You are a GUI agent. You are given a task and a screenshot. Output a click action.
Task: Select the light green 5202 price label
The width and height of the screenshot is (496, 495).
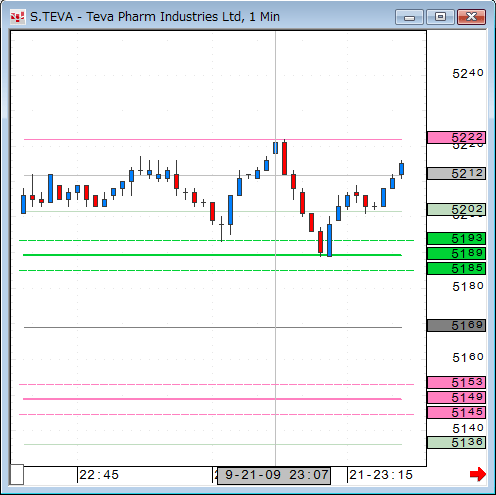[x=456, y=209]
